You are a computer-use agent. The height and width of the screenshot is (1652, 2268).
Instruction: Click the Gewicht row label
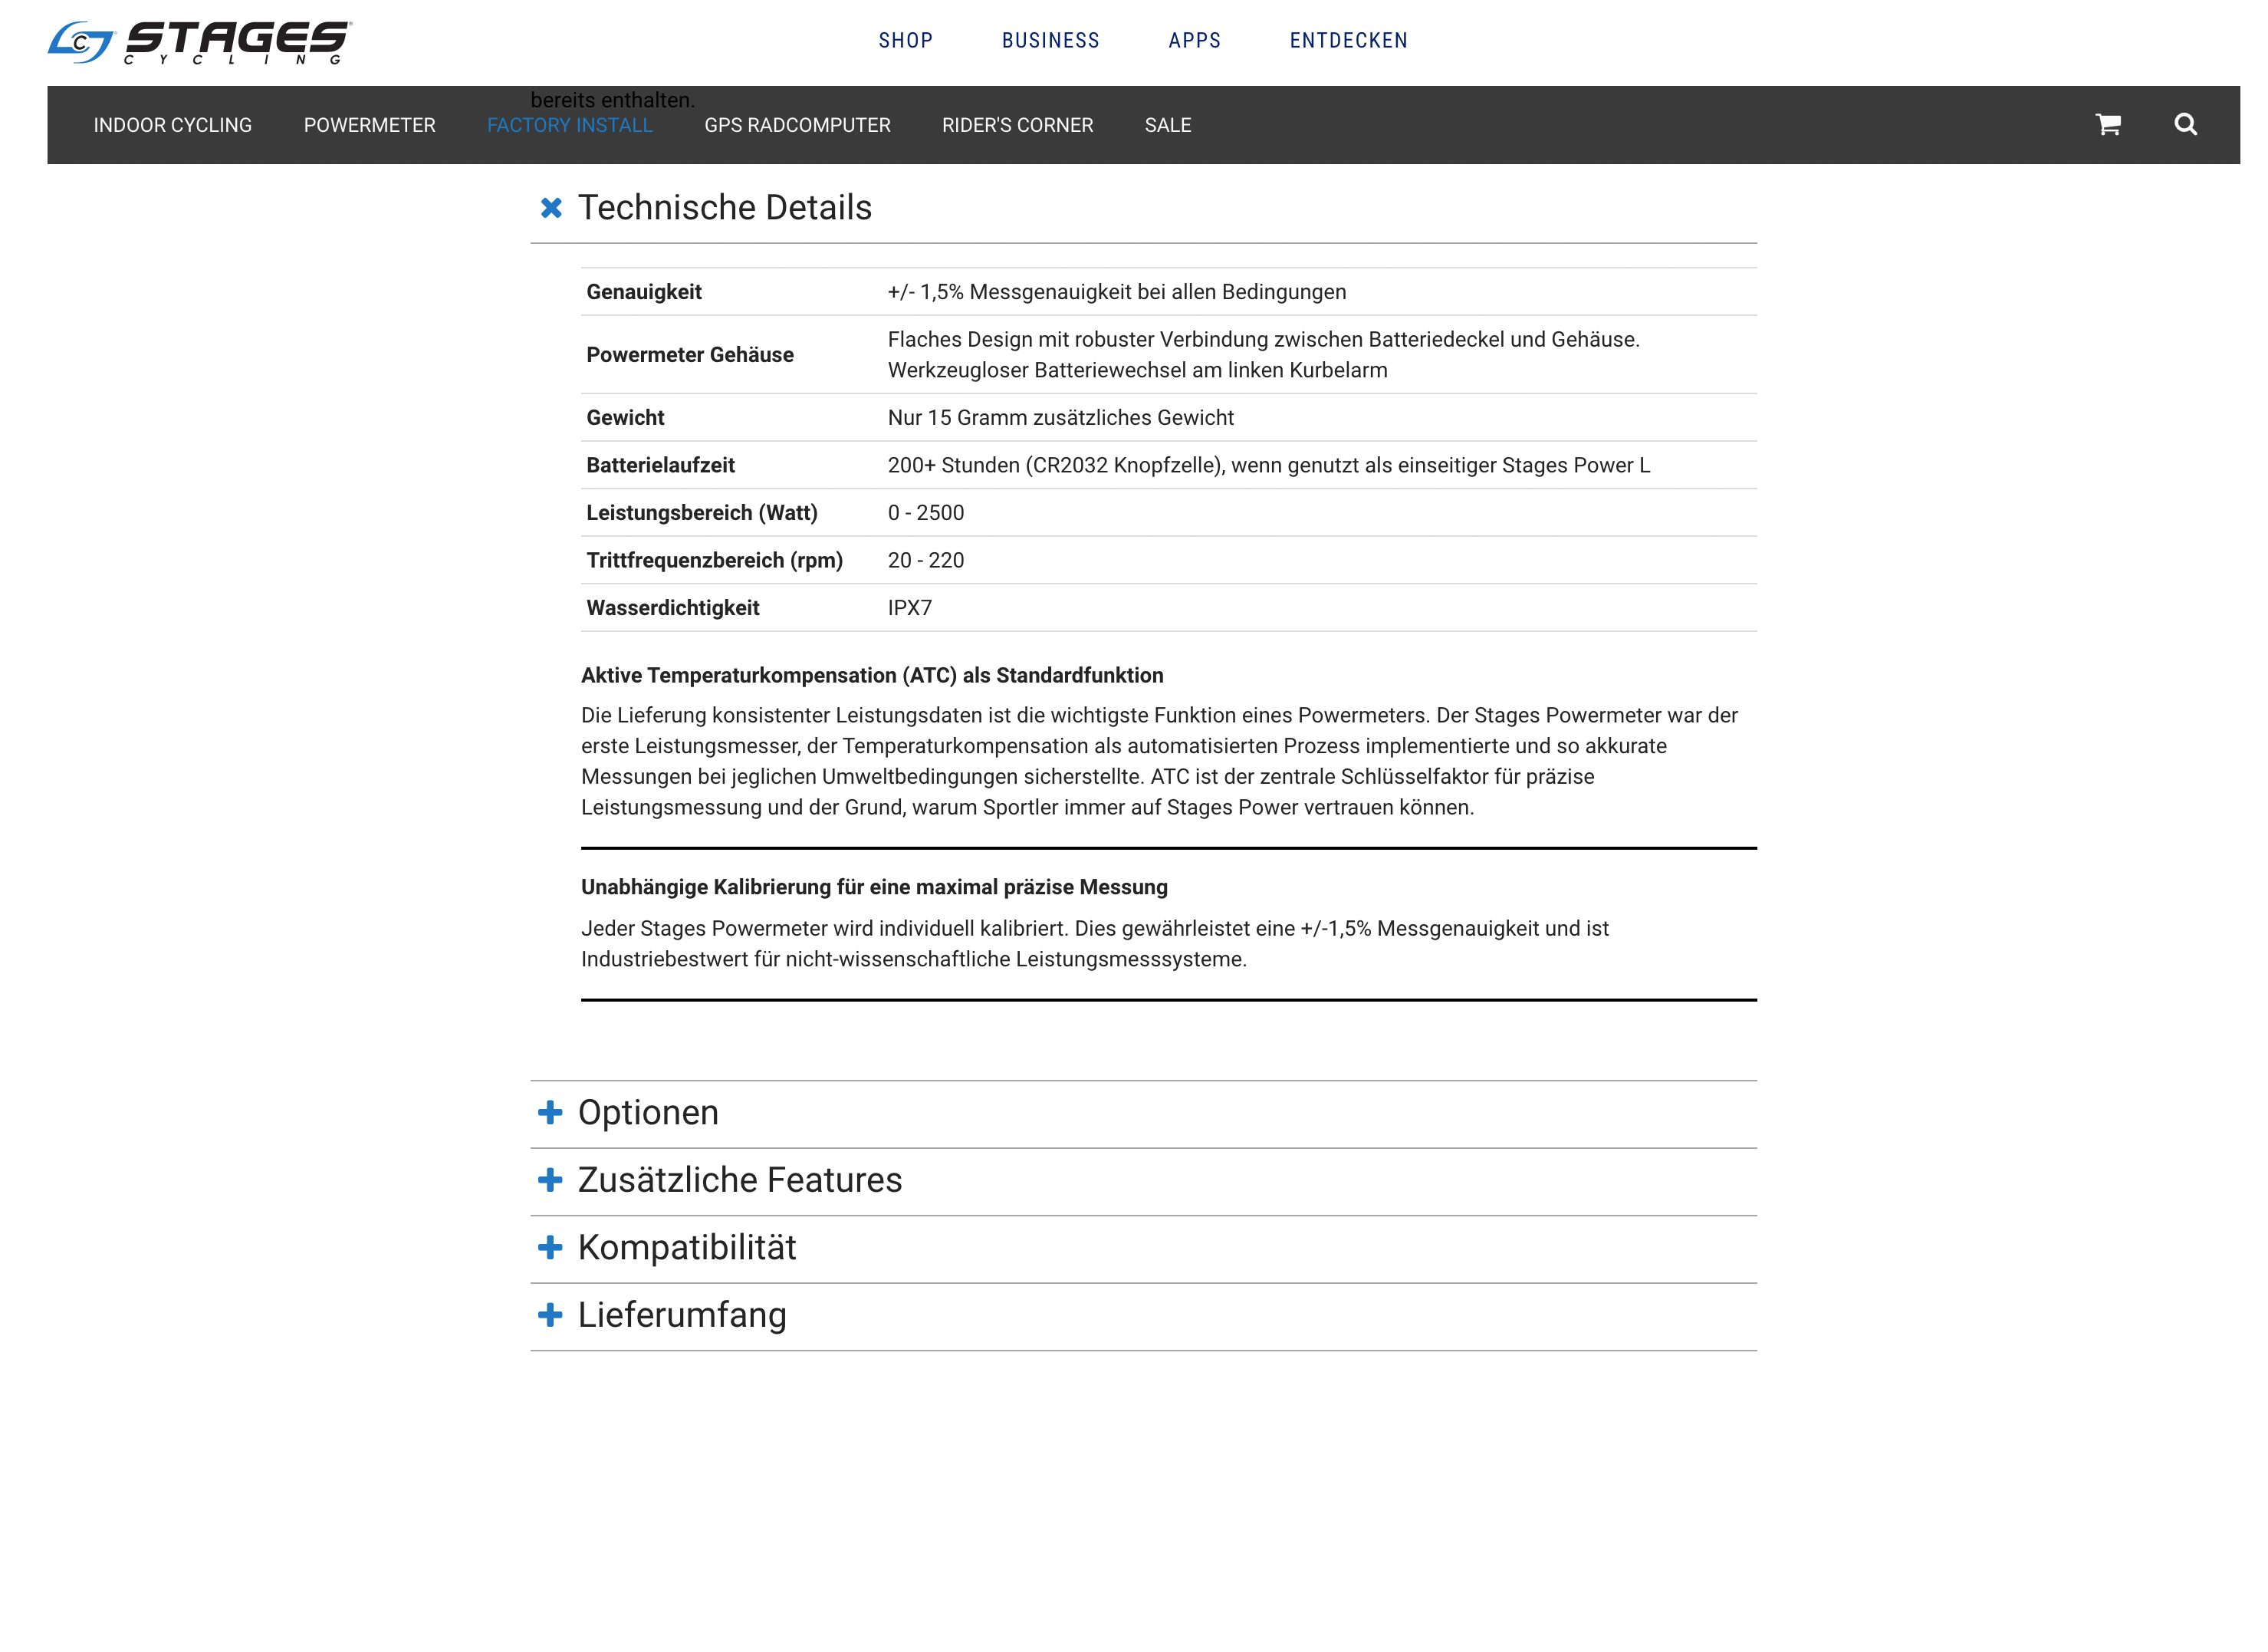(625, 418)
